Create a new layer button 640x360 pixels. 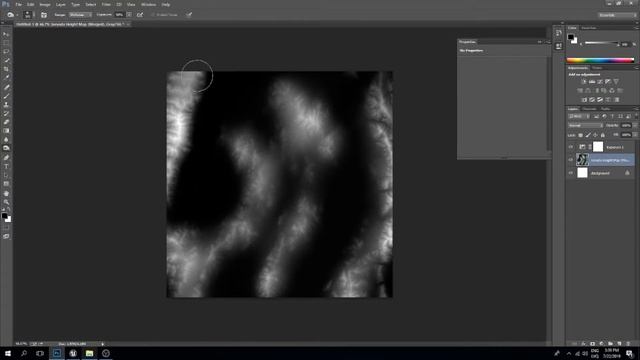tap(619, 344)
